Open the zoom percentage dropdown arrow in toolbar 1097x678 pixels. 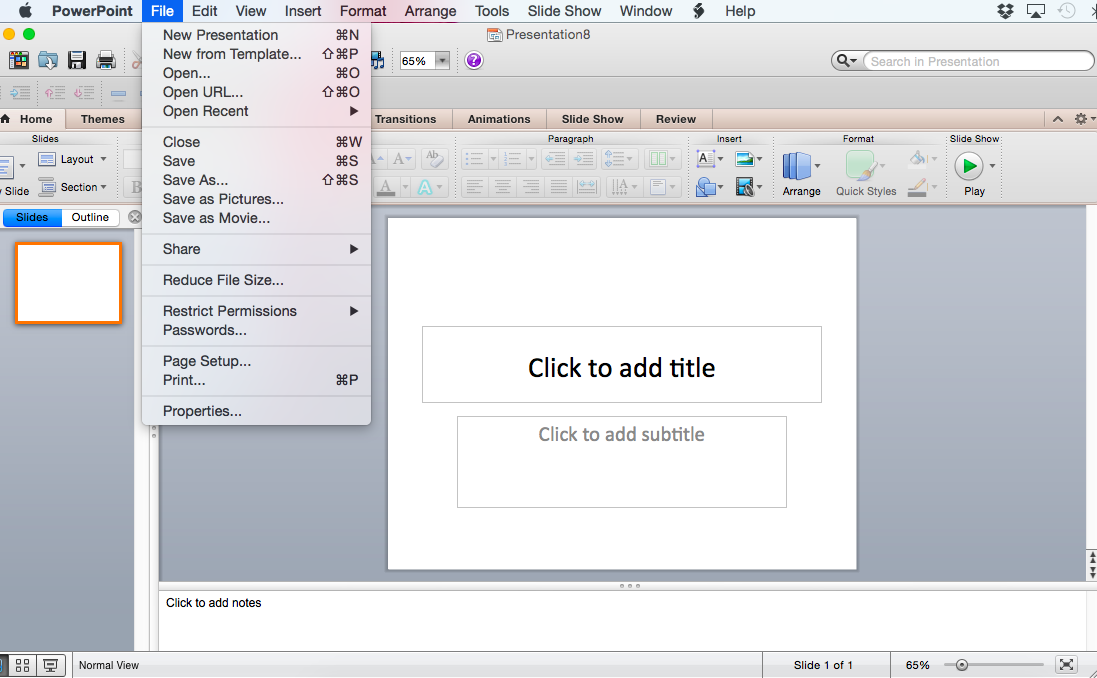tap(442, 61)
